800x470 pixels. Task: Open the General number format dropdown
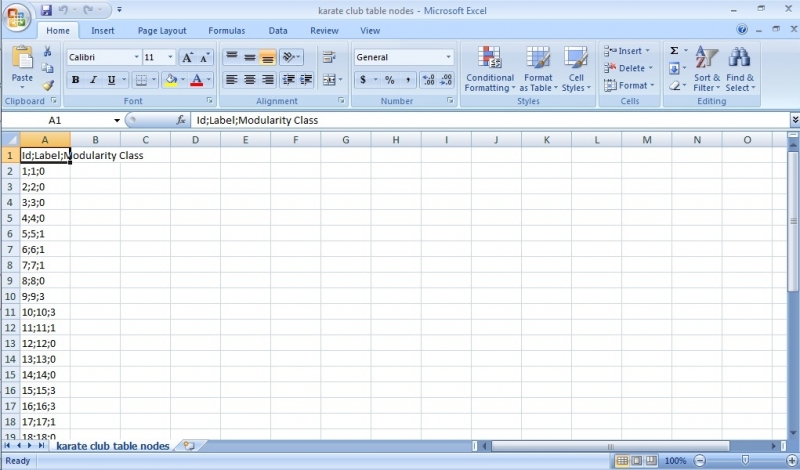[448, 58]
